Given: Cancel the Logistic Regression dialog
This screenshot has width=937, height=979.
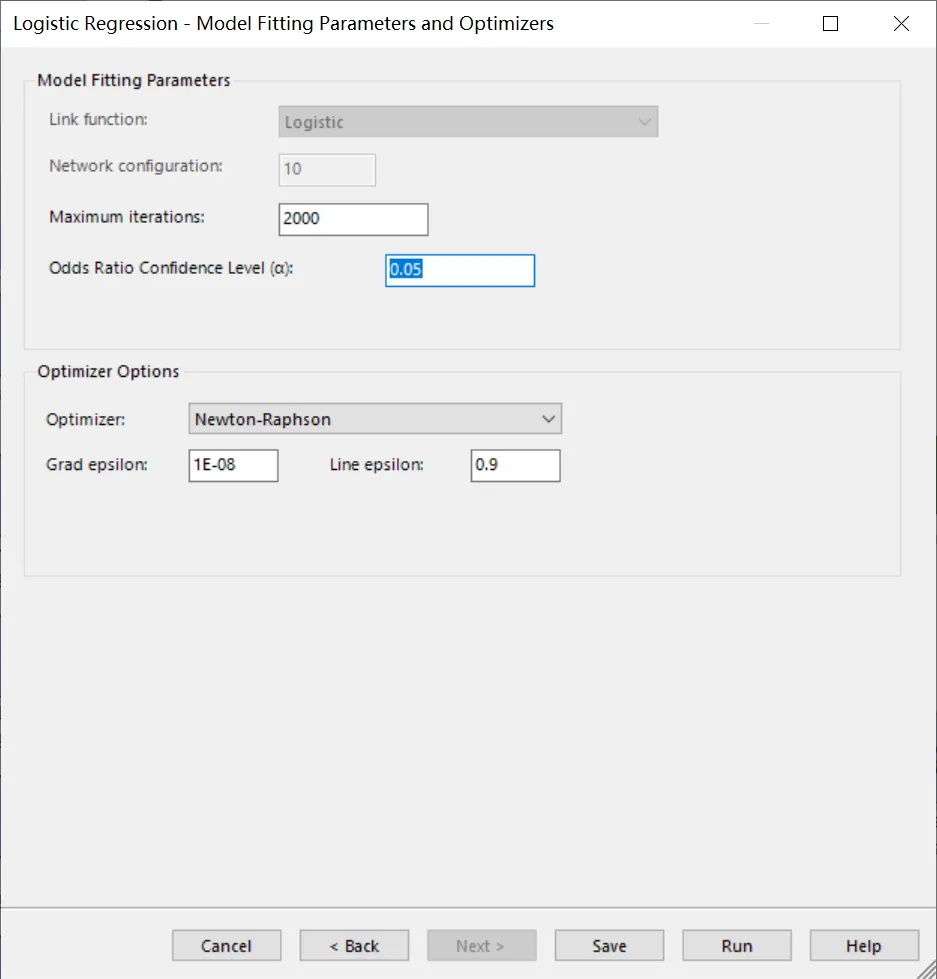Looking at the screenshot, I should [x=227, y=945].
